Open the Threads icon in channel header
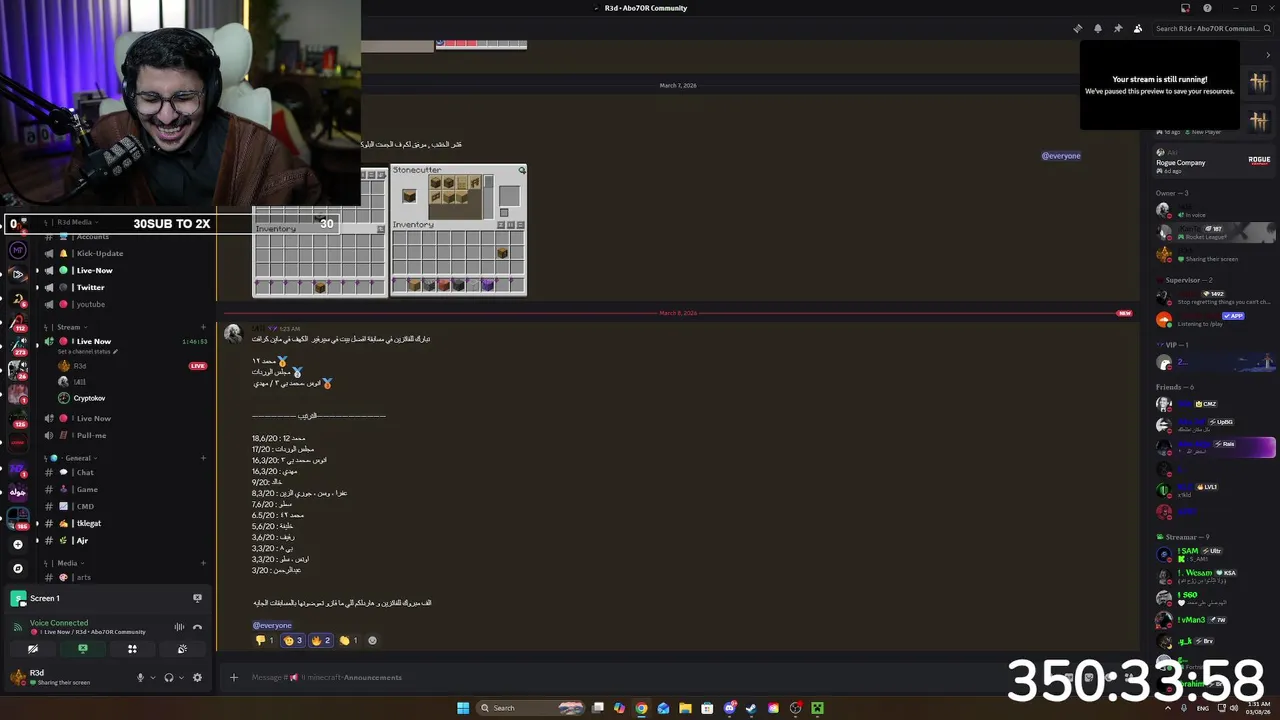 (x=1077, y=29)
